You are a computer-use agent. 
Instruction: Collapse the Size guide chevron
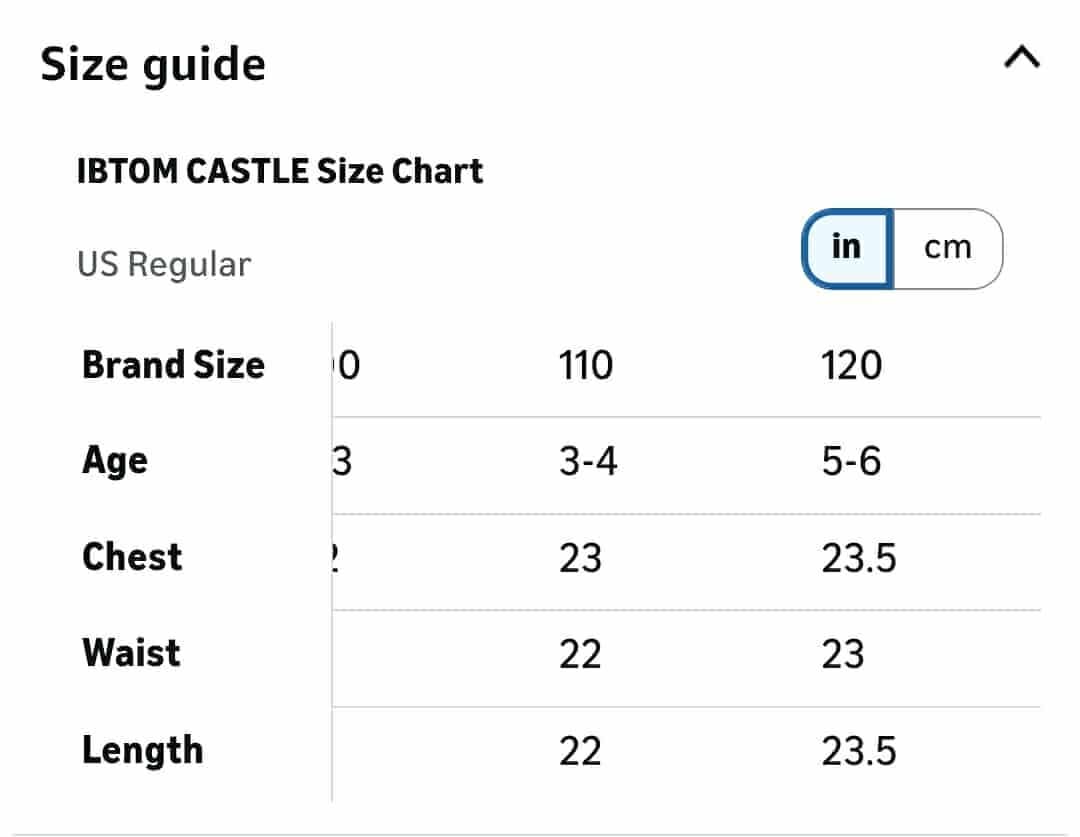pyautogui.click(x=1021, y=57)
